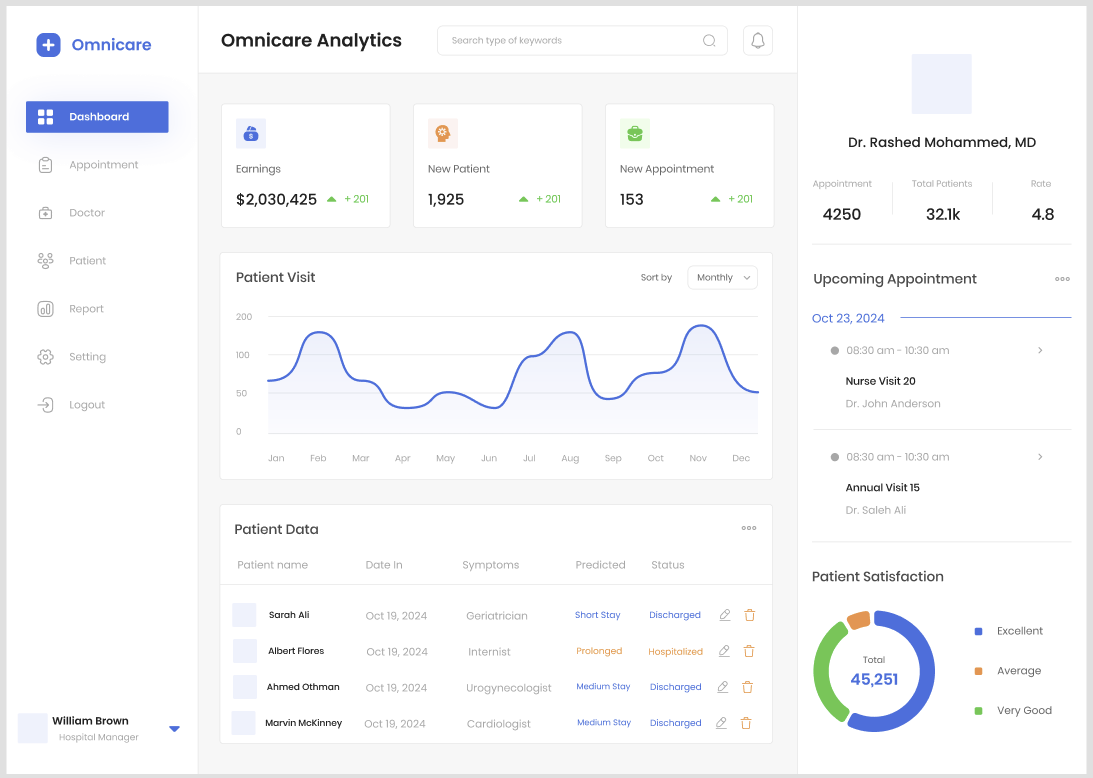Open the Appointment page in the sidebar
1093x778 pixels.
(103, 165)
